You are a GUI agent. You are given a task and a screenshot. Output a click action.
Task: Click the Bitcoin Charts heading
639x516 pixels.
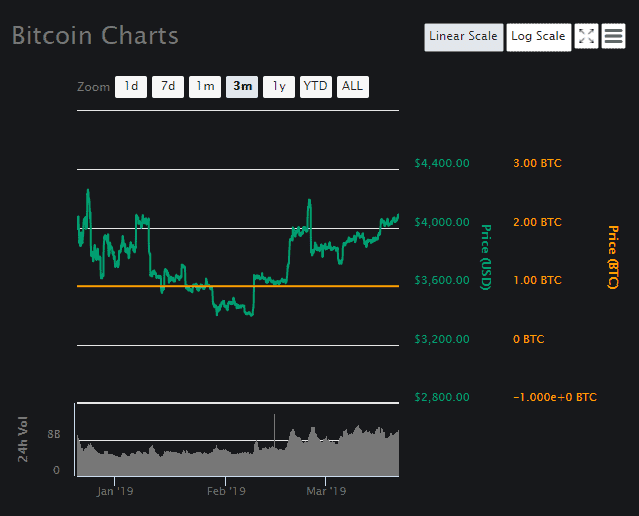95,35
